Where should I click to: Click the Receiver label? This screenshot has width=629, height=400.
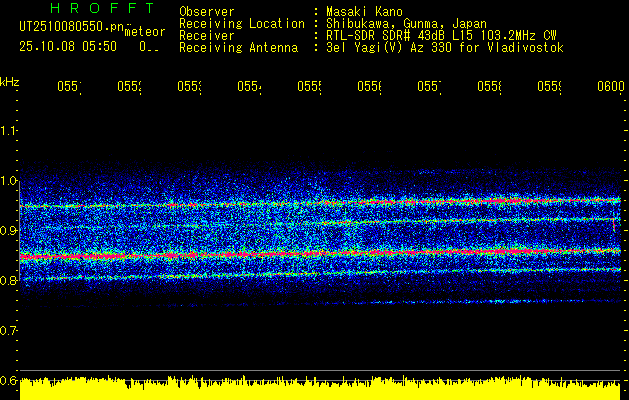click(207, 36)
